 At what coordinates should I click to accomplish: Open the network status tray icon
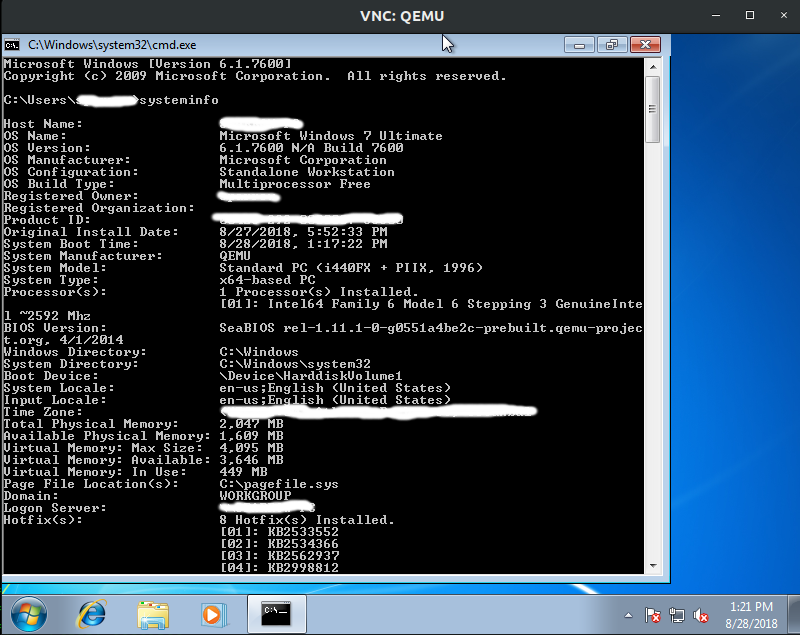click(677, 614)
